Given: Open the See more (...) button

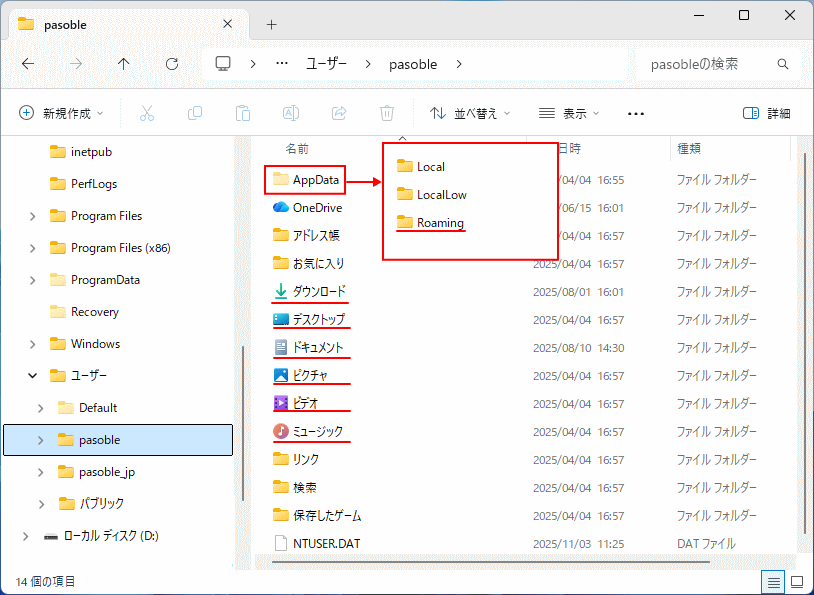Looking at the screenshot, I should [635, 113].
